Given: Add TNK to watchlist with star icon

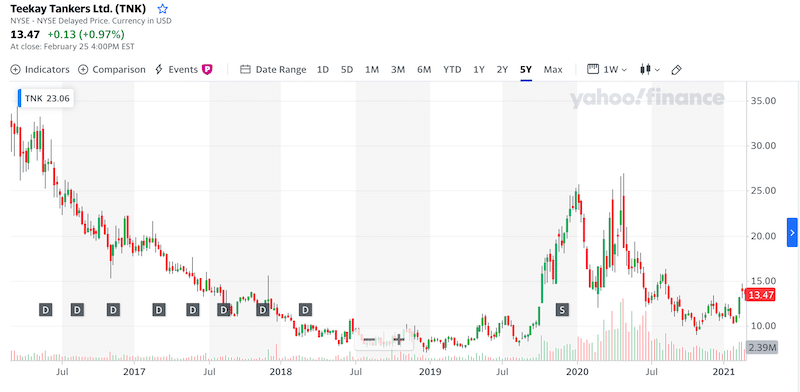Looking at the screenshot, I should pyautogui.click(x=162, y=9).
